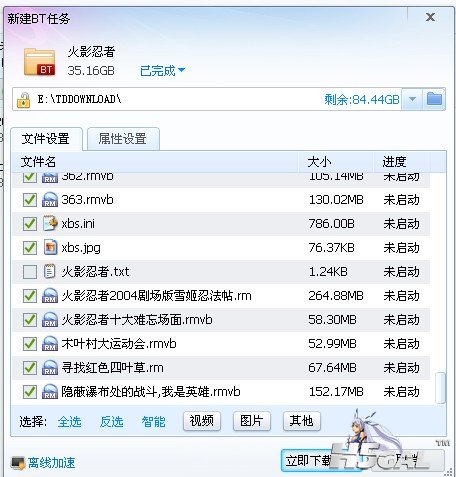Click the BT folder icon for 火影忍者
The width and height of the screenshot is (456, 477).
click(x=39, y=62)
